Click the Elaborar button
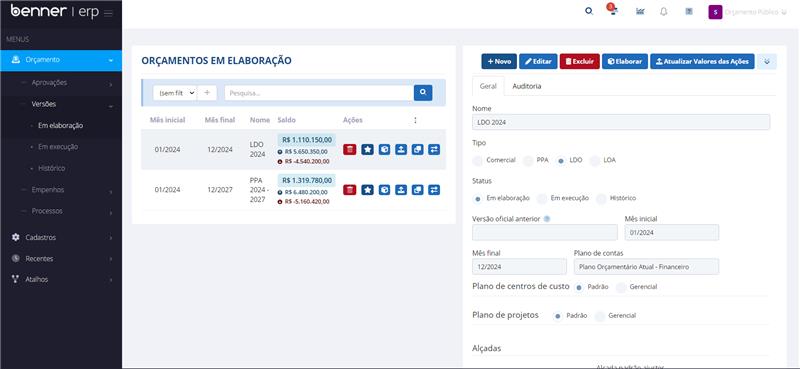The image size is (800, 369). pyautogui.click(x=625, y=61)
